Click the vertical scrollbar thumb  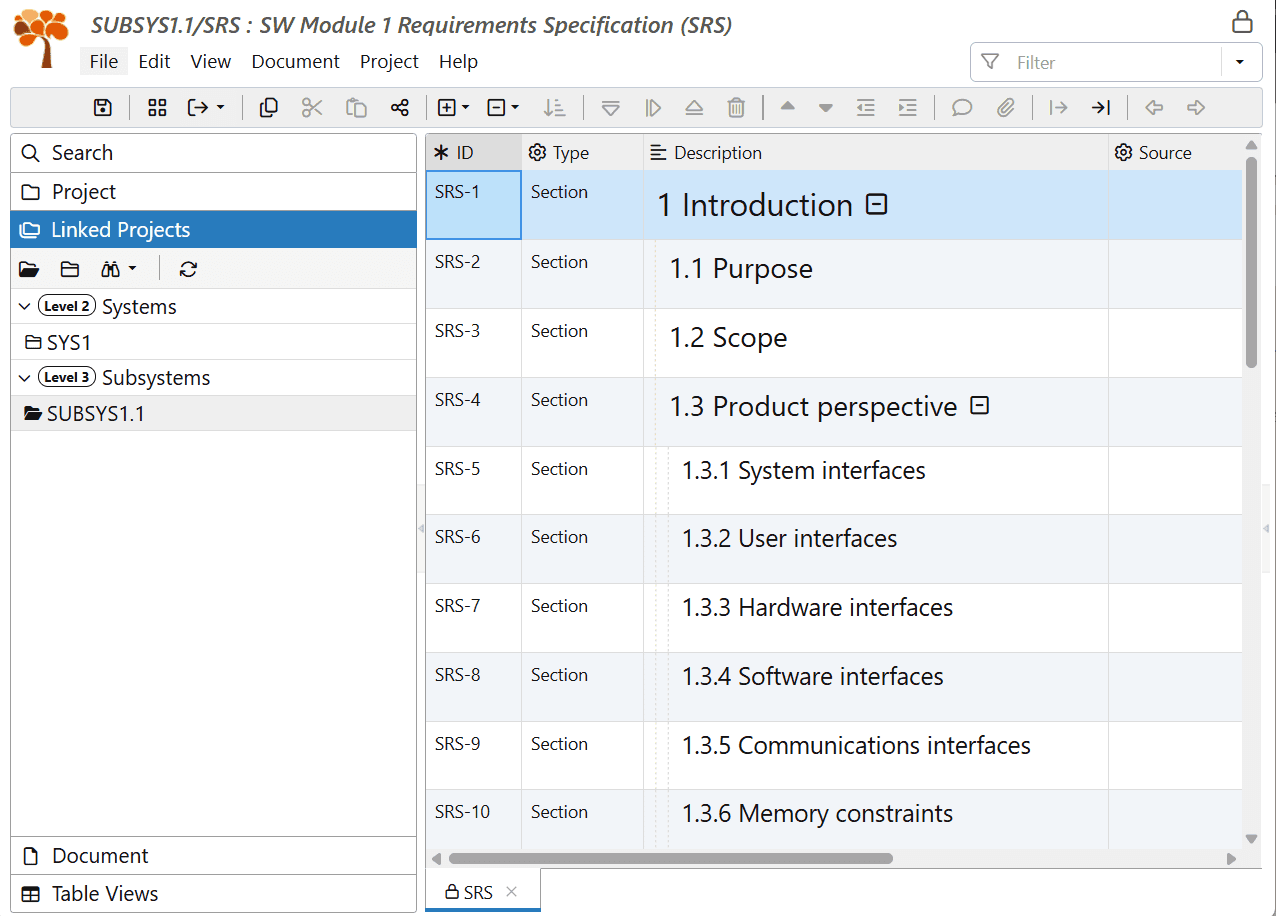pyautogui.click(x=1251, y=262)
